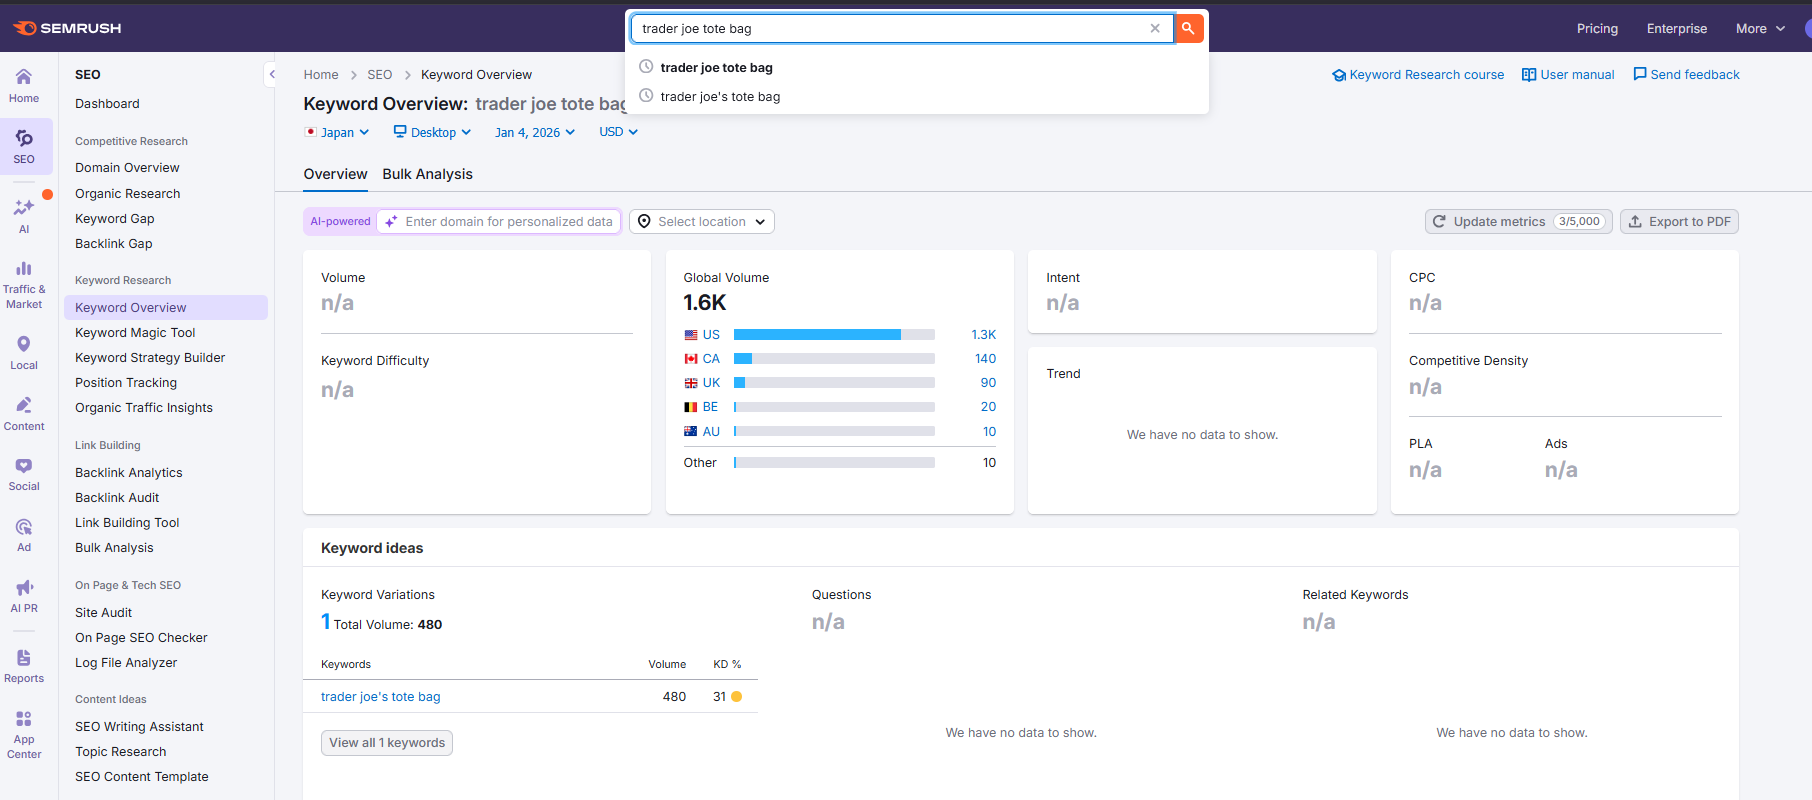
Task: Open Pricing in the top bar
Action: pyautogui.click(x=1597, y=28)
